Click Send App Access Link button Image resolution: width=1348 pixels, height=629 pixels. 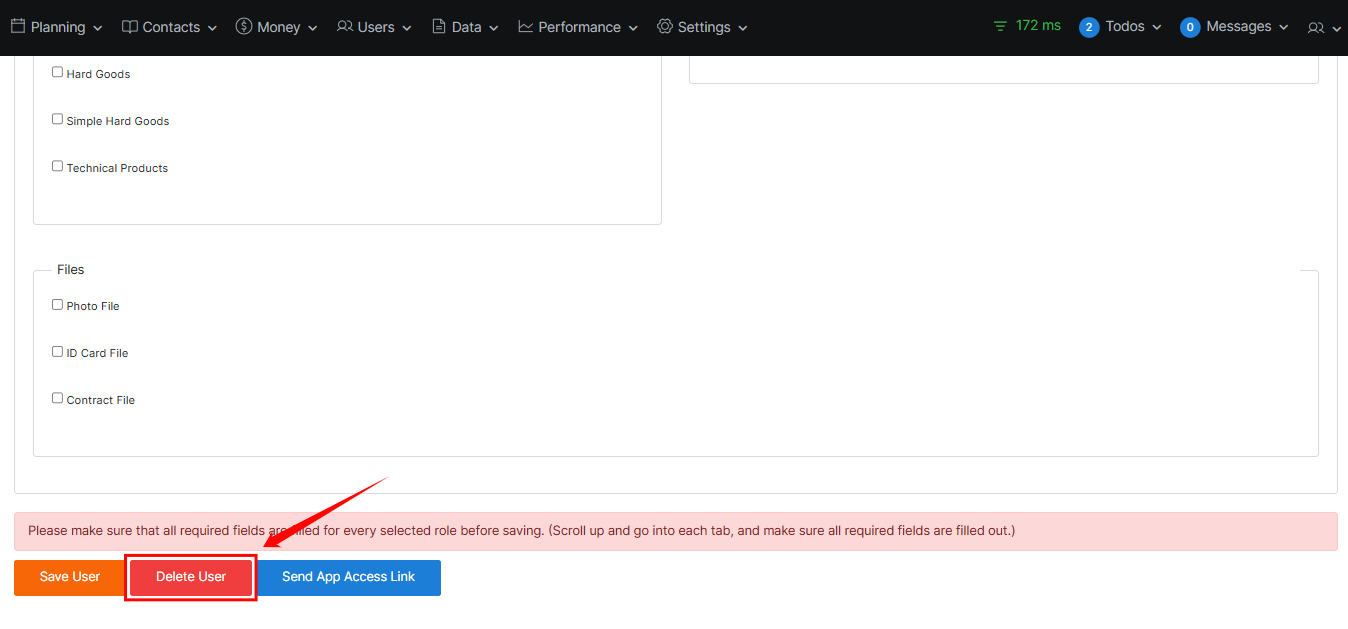tap(348, 577)
